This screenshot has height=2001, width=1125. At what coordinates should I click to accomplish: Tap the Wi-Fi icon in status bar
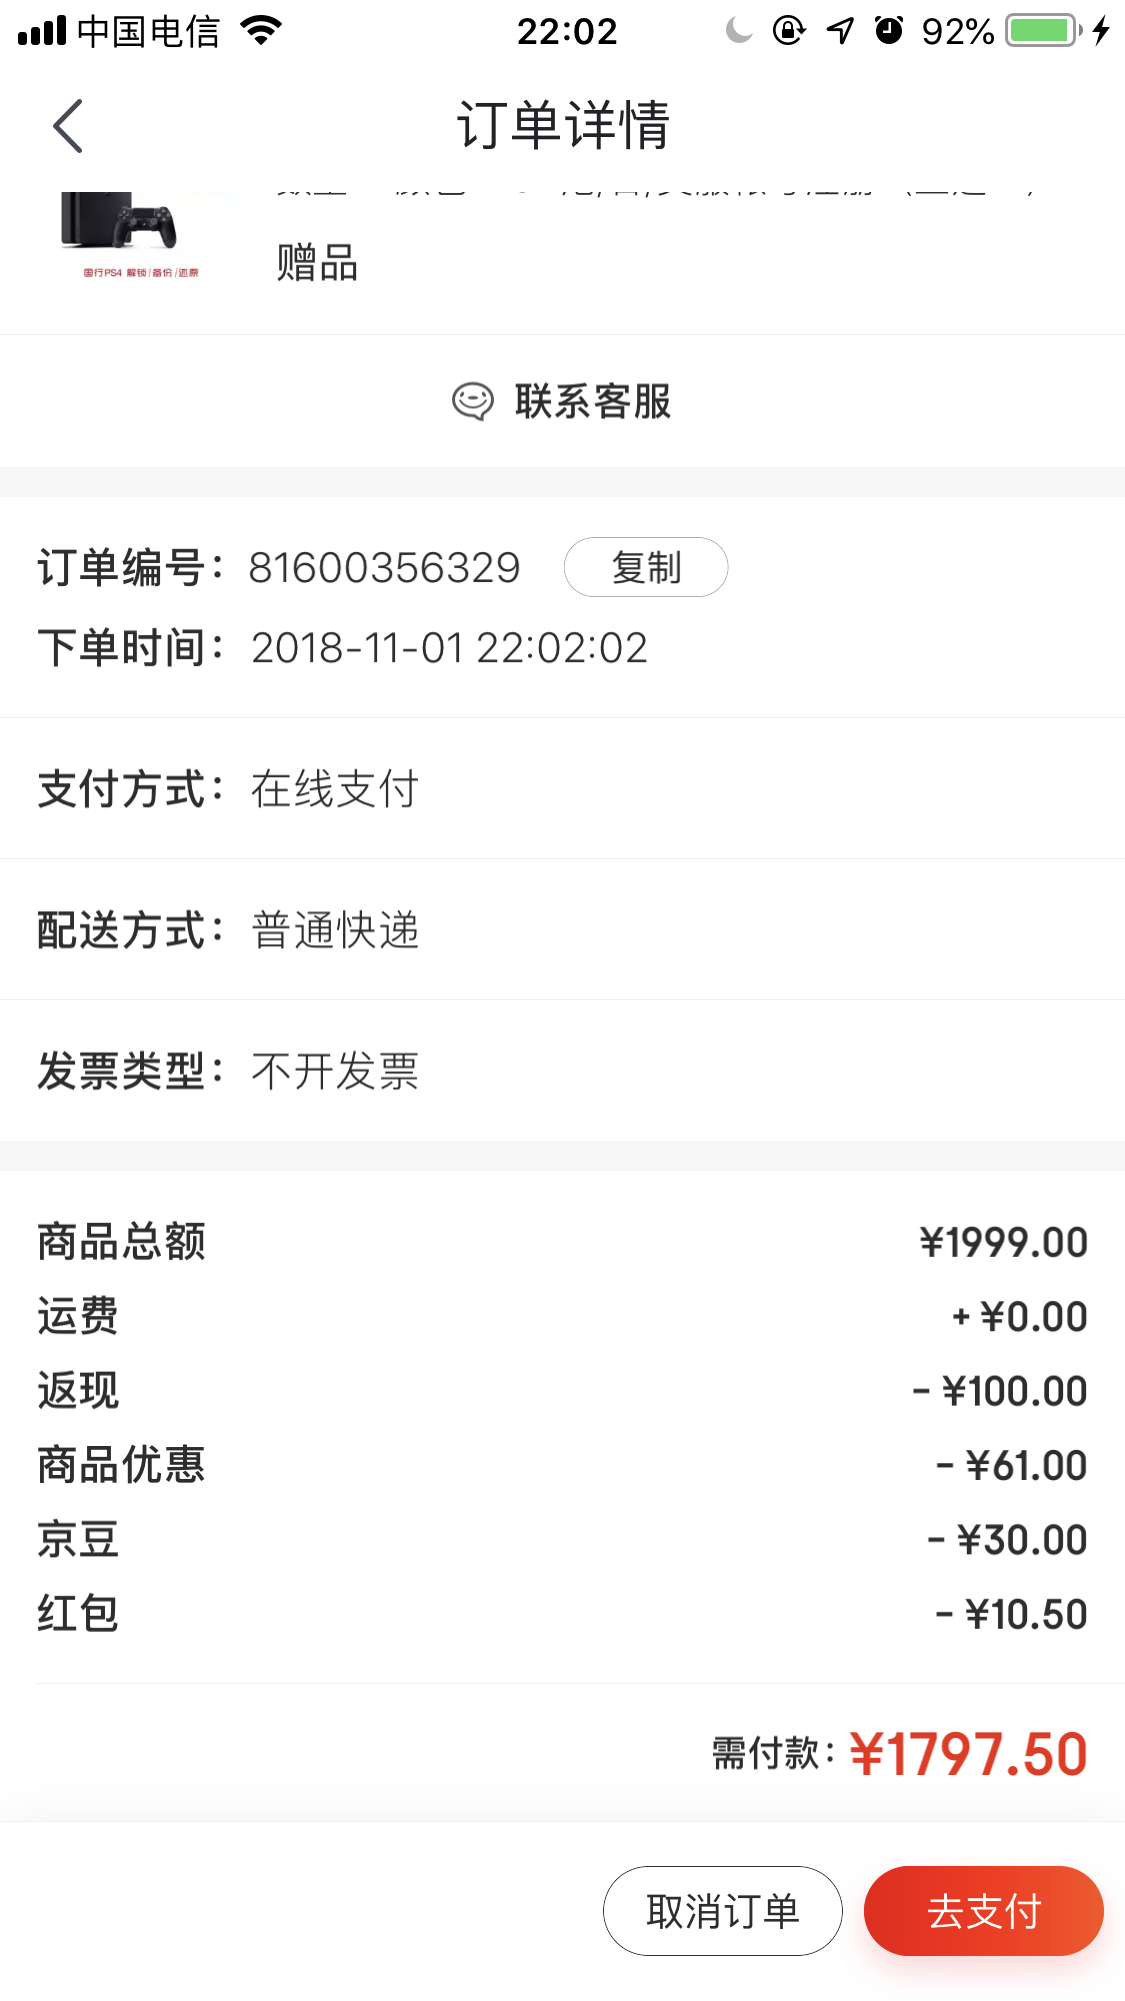pyautogui.click(x=262, y=31)
